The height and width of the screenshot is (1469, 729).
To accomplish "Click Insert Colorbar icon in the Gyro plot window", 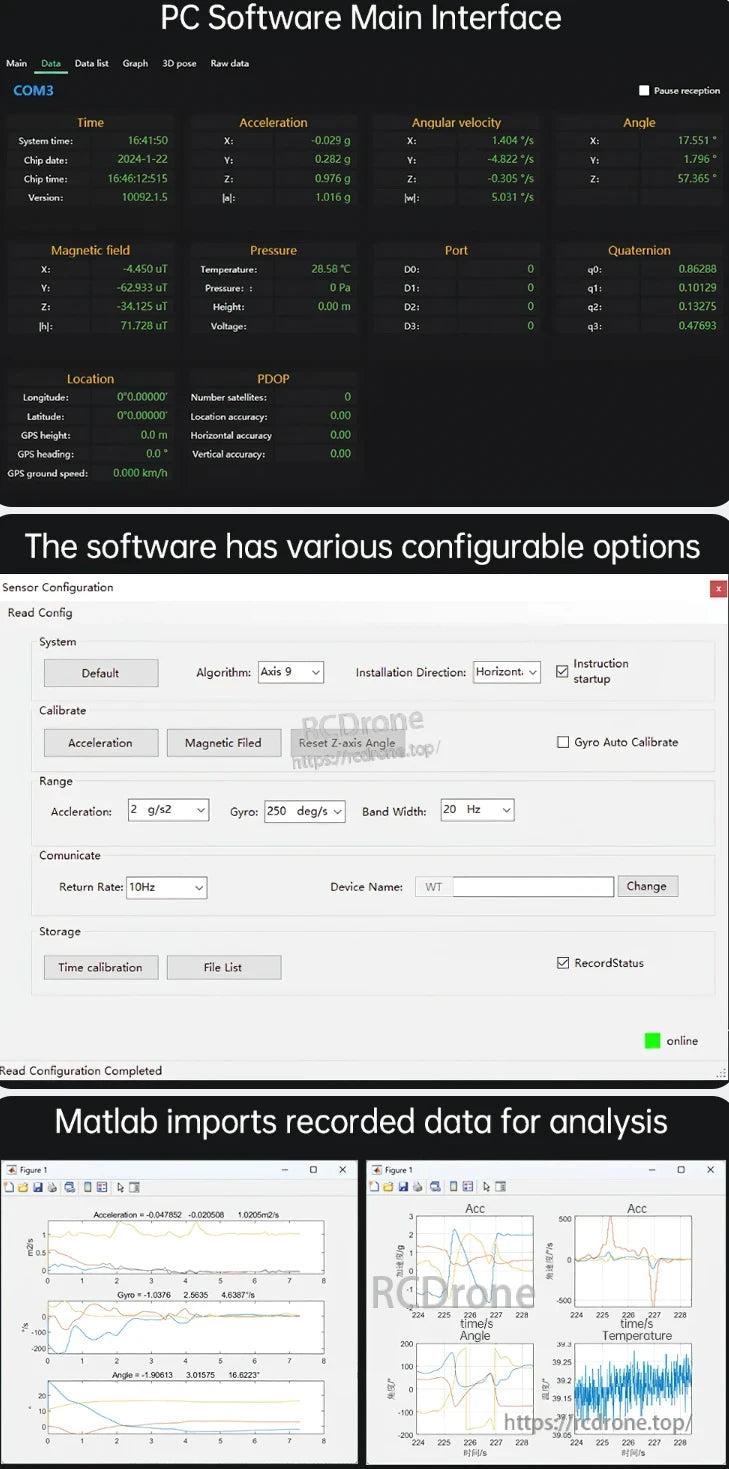I will pyautogui.click(x=88, y=1187).
